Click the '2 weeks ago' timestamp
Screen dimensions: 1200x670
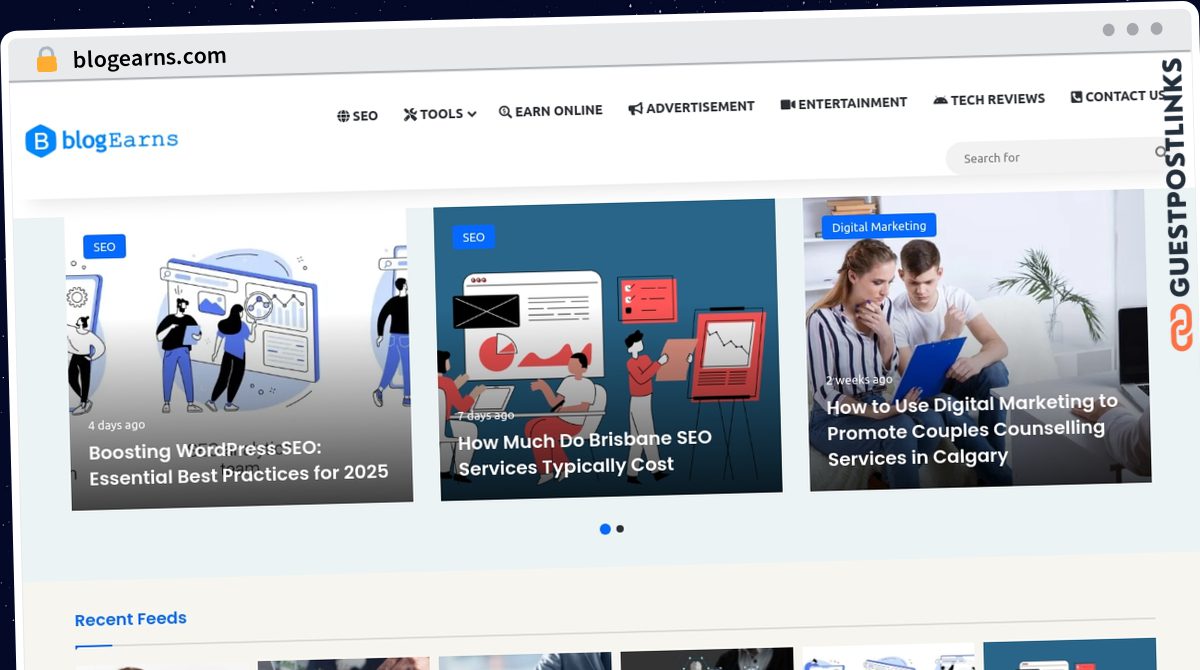click(859, 380)
